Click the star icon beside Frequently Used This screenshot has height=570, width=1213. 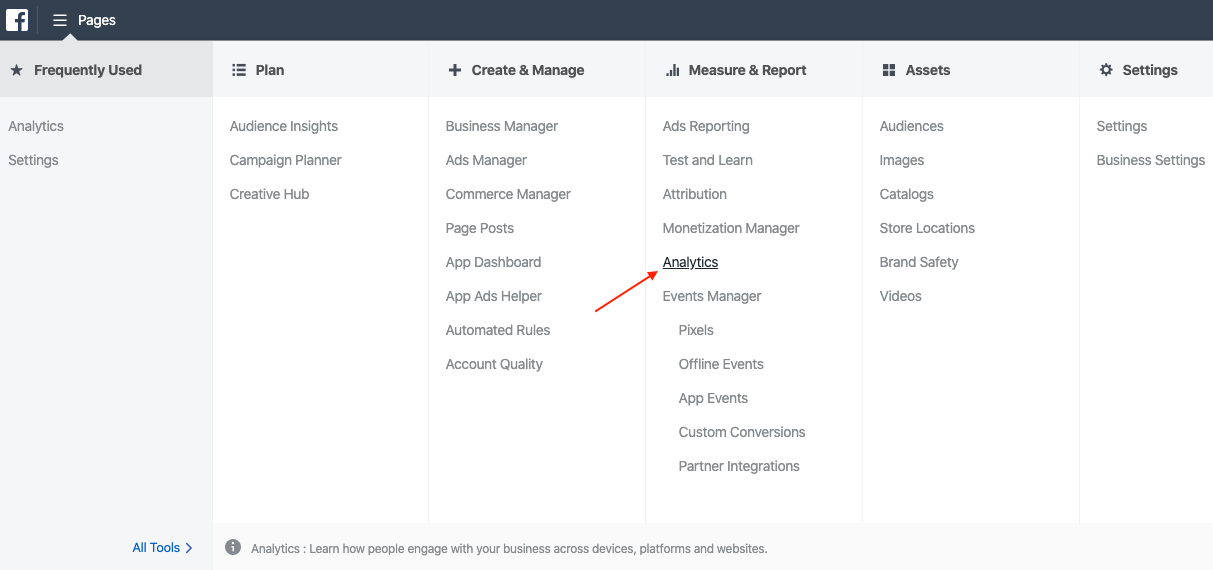16,70
